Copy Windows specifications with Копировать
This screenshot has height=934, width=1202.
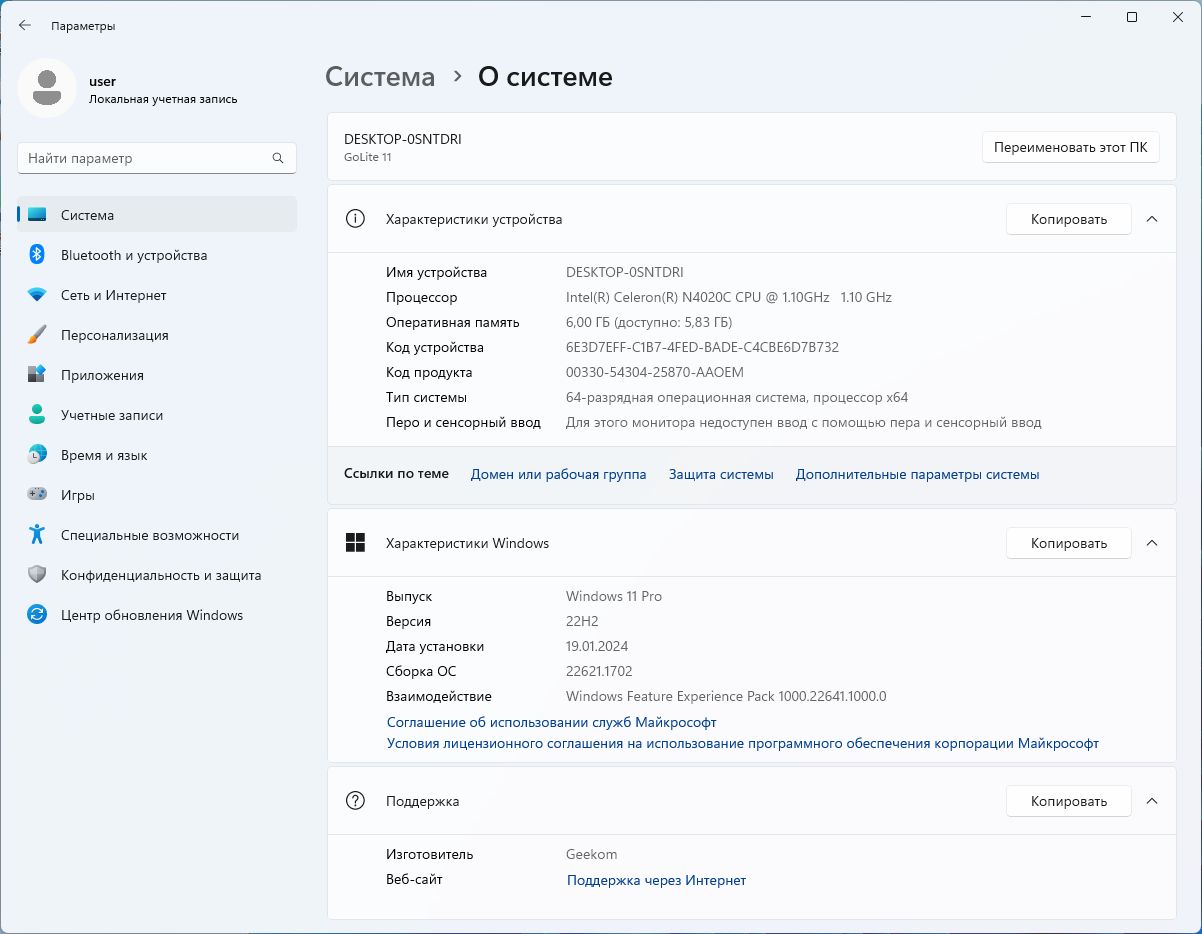[1068, 543]
